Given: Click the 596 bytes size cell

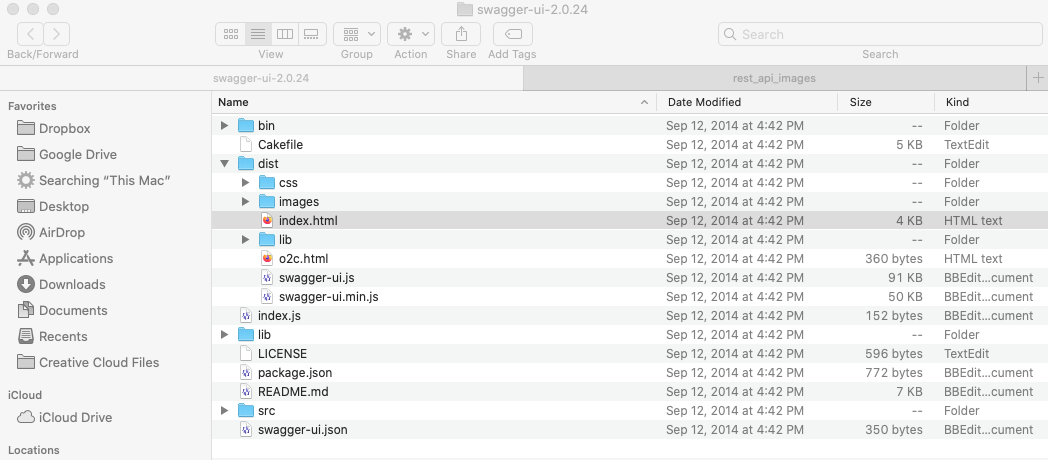Looking at the screenshot, I should click(894, 354).
